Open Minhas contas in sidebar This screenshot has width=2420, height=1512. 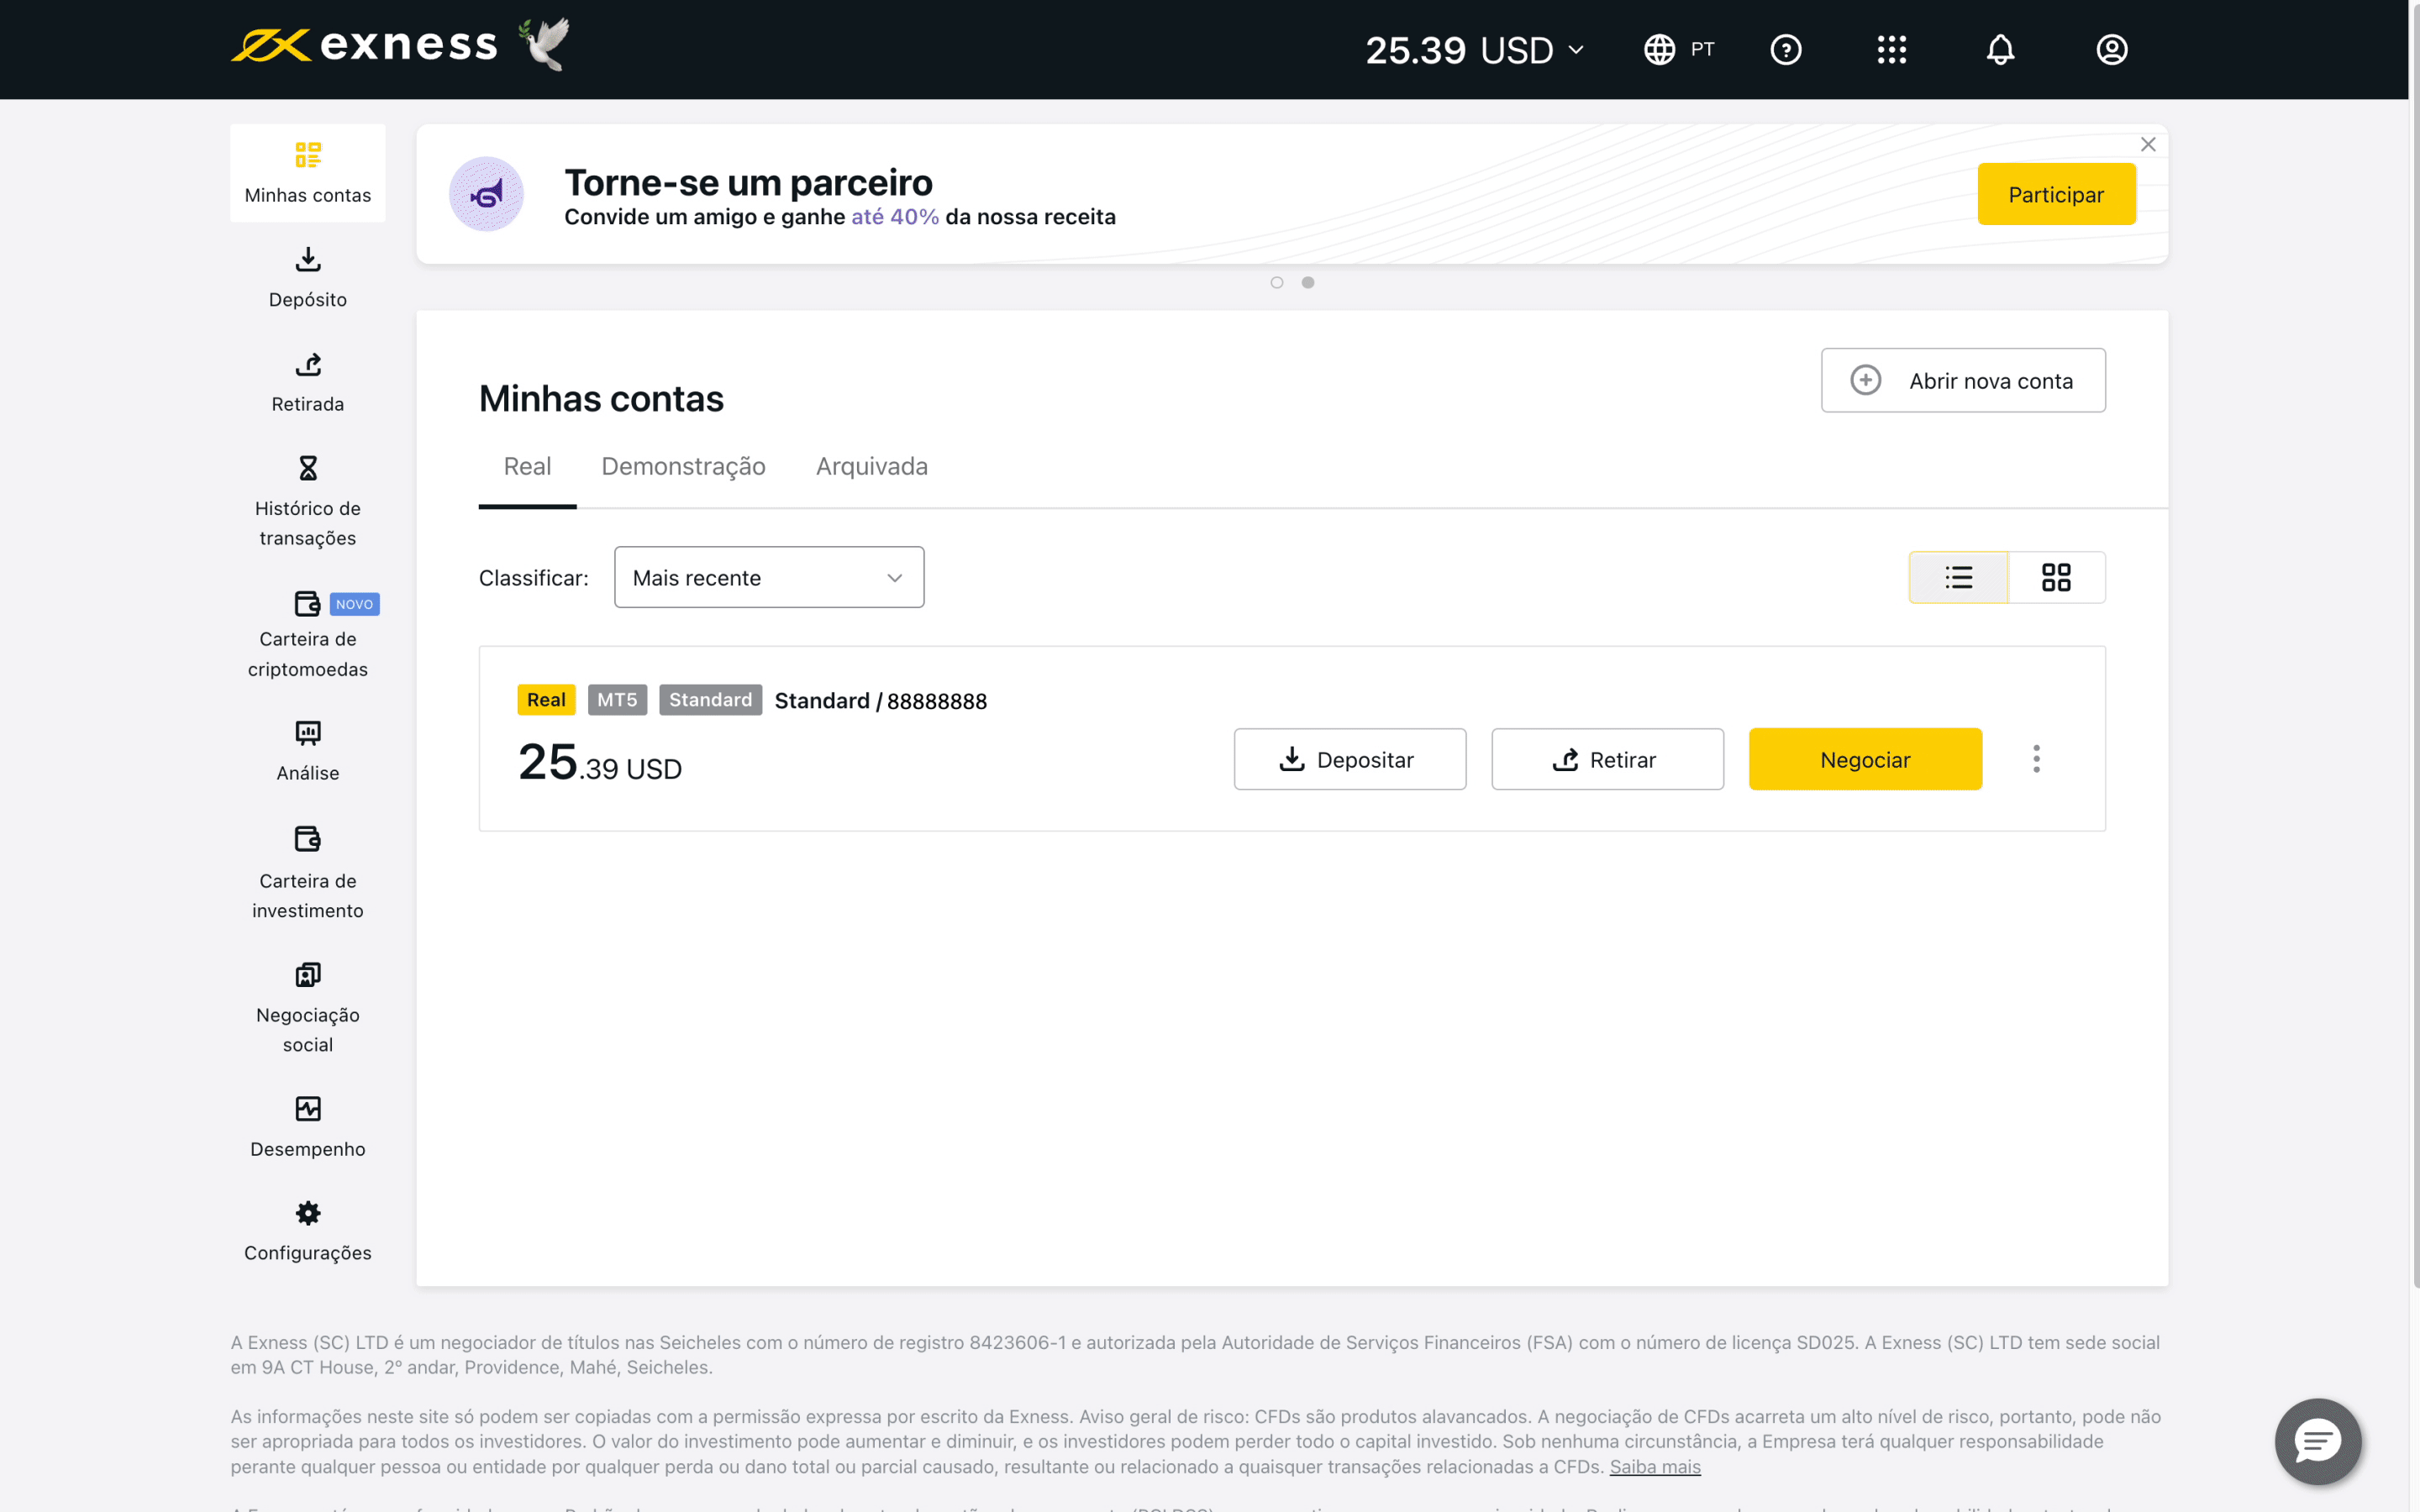pyautogui.click(x=308, y=173)
